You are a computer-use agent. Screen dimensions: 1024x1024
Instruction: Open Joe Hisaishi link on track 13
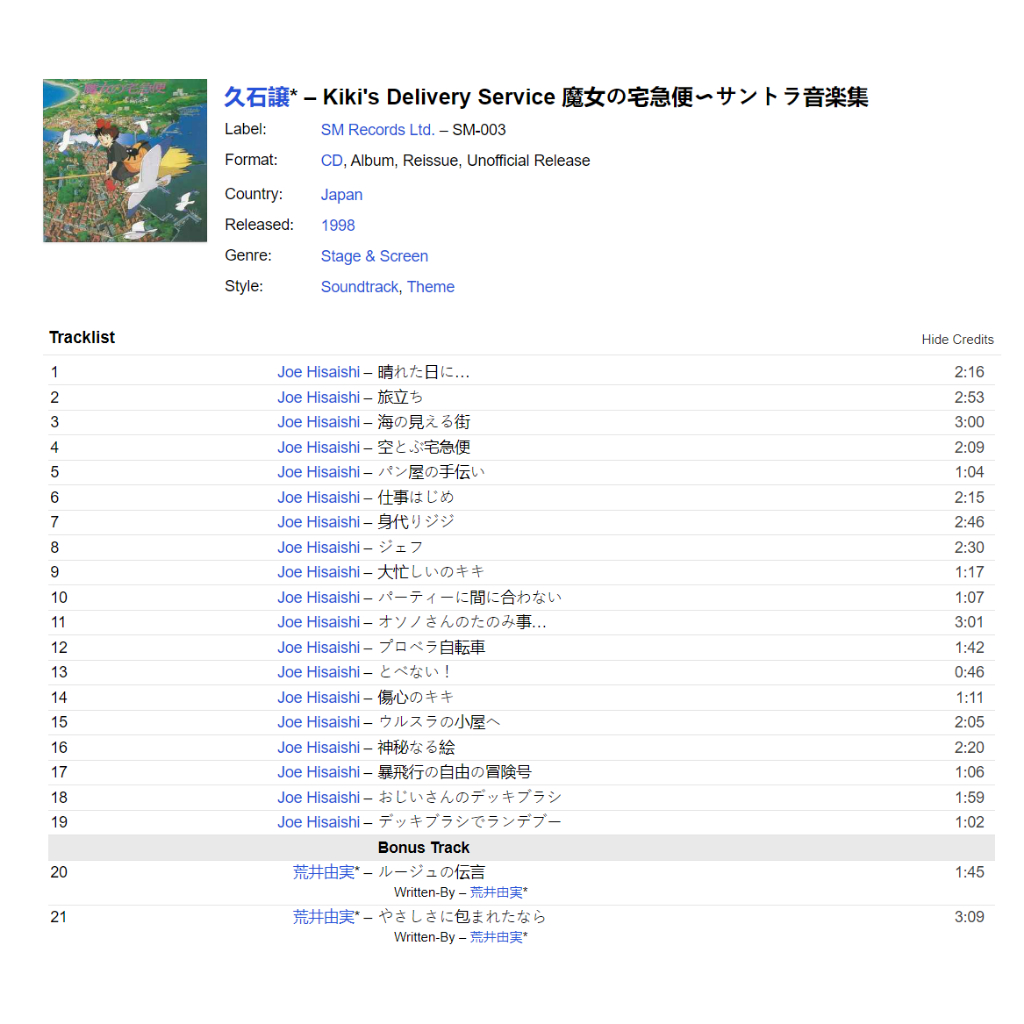(x=319, y=671)
